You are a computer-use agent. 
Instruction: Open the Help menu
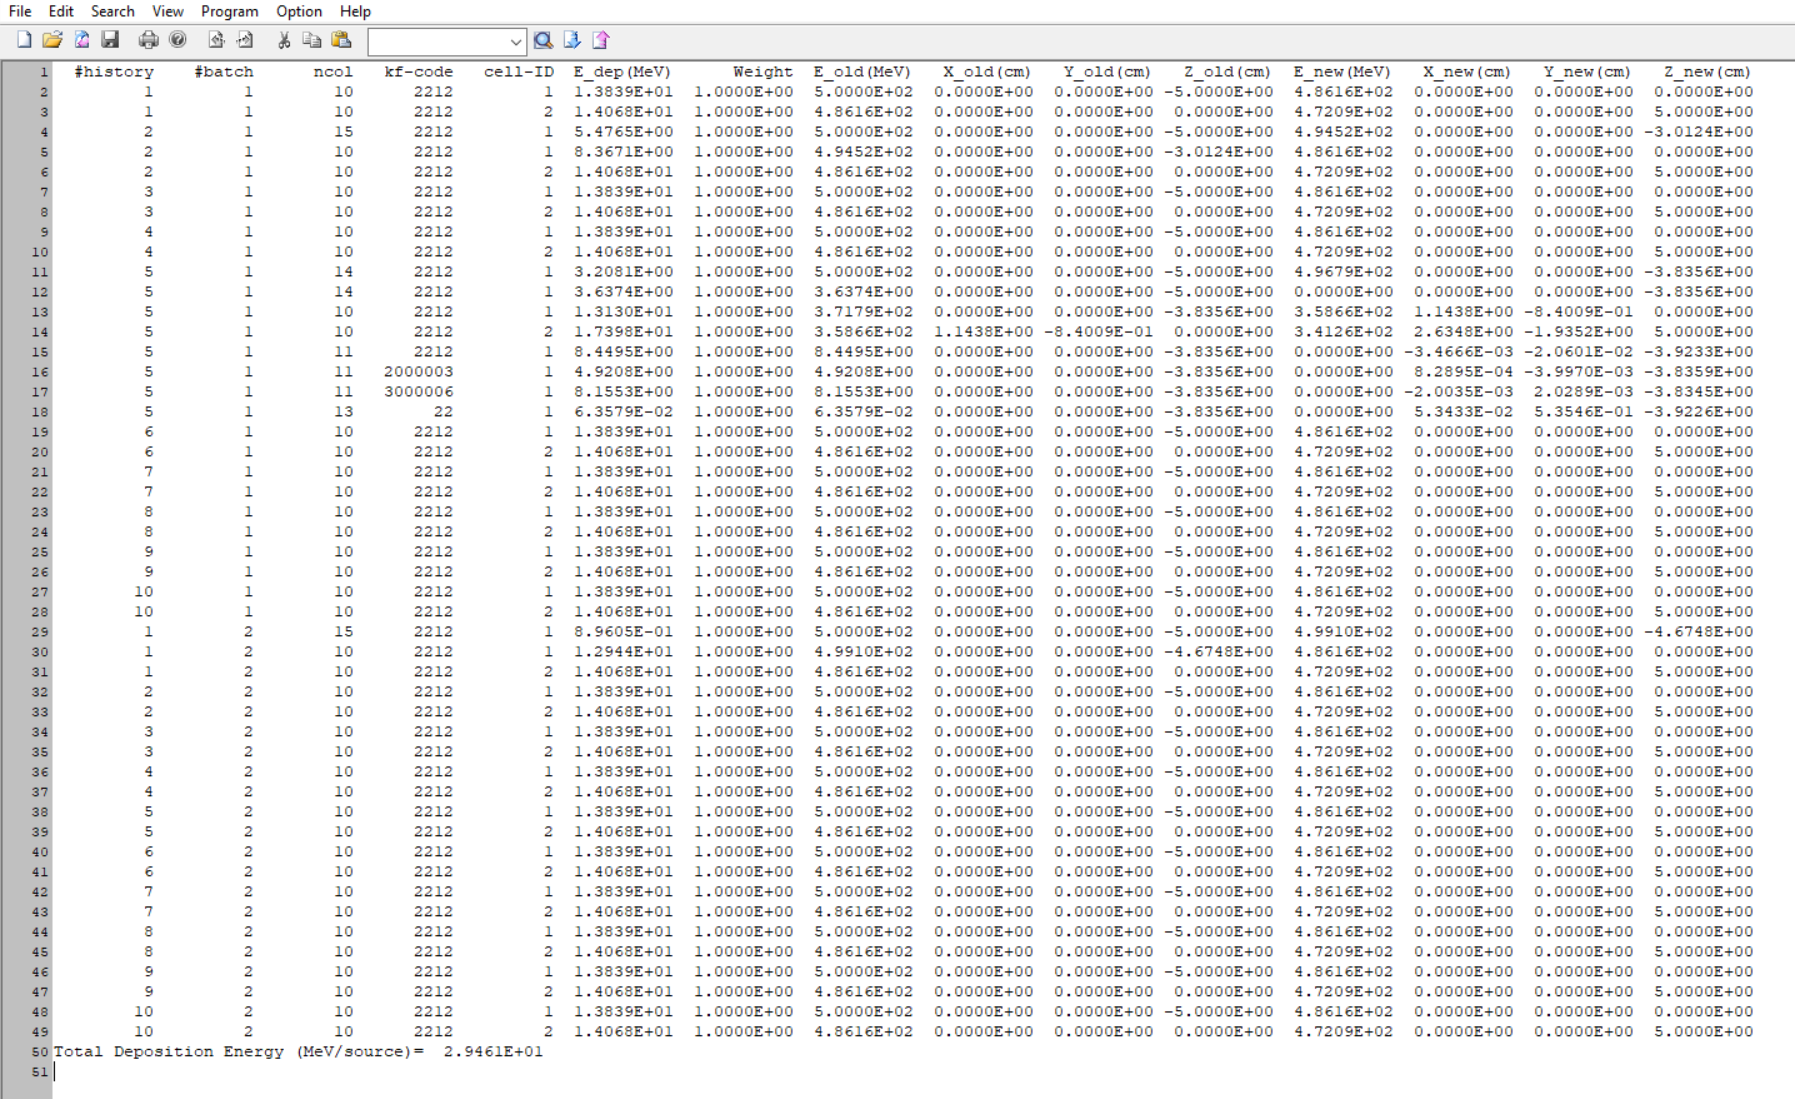[x=355, y=11]
